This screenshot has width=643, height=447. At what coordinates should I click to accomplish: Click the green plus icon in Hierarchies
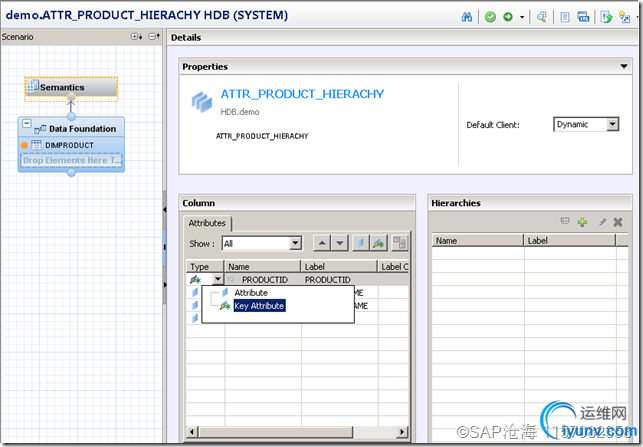tap(582, 221)
